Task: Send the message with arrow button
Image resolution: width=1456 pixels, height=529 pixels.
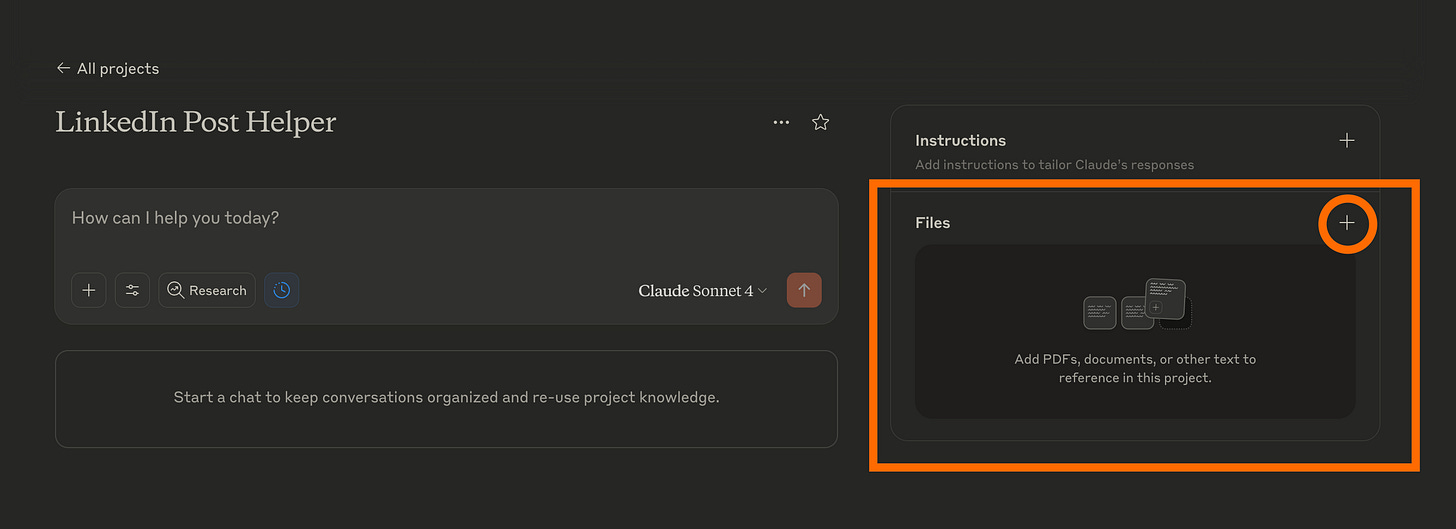Action: [804, 290]
